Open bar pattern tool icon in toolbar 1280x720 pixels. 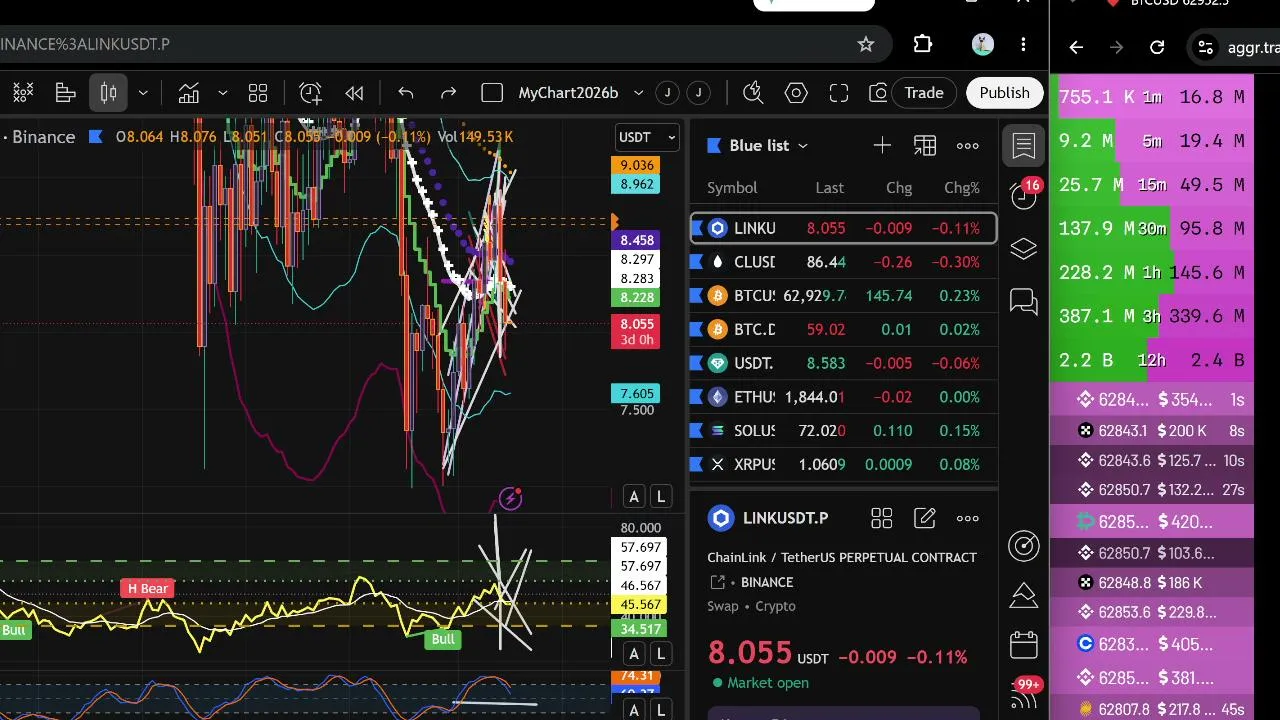[x=66, y=93]
